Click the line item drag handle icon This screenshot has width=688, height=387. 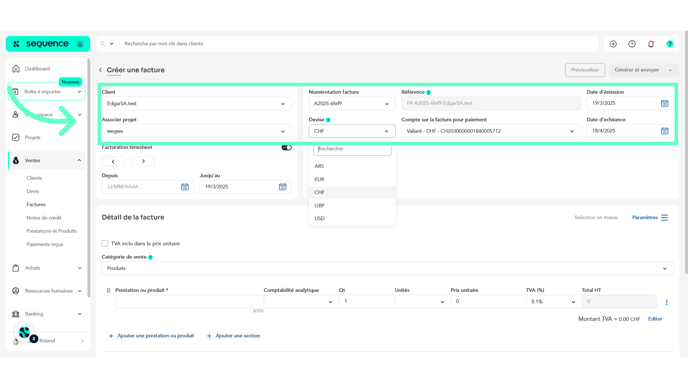tap(108, 290)
